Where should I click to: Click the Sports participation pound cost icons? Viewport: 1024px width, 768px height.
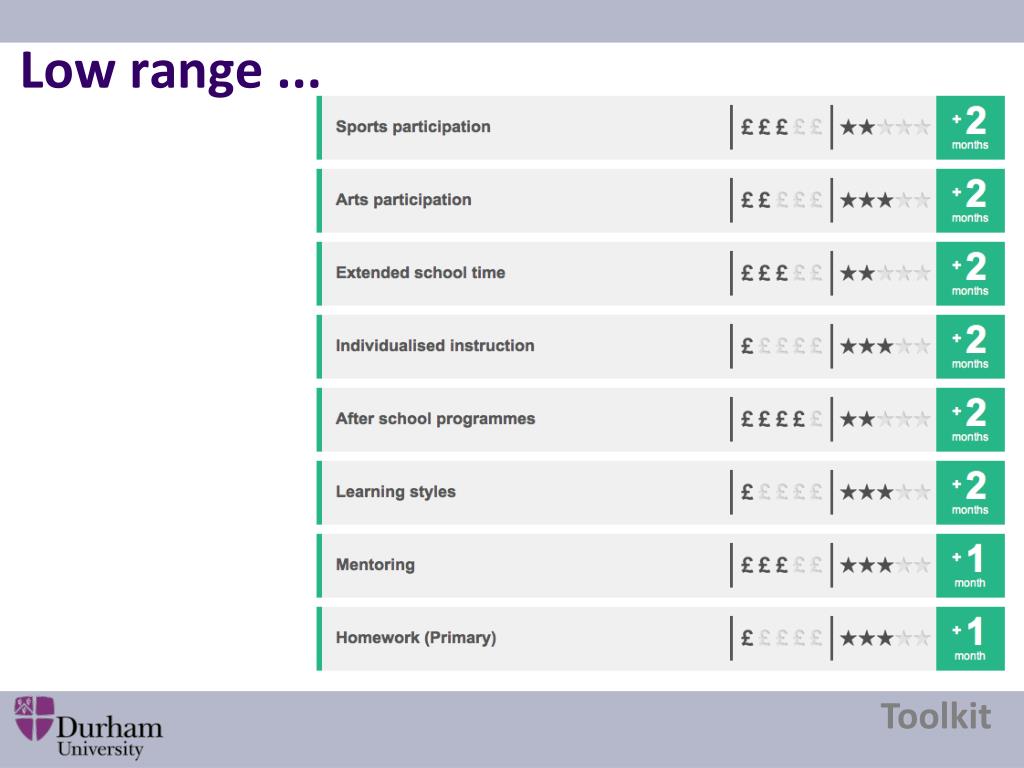[781, 127]
